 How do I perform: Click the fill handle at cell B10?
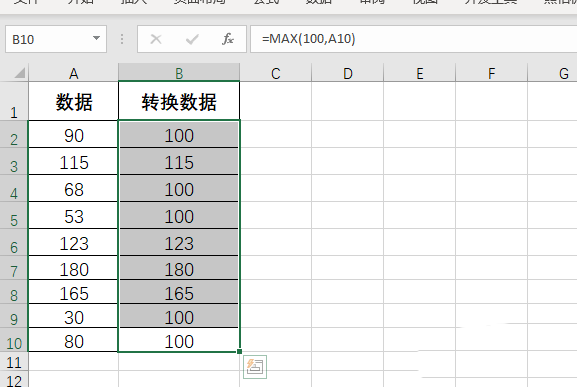pyautogui.click(x=240, y=352)
